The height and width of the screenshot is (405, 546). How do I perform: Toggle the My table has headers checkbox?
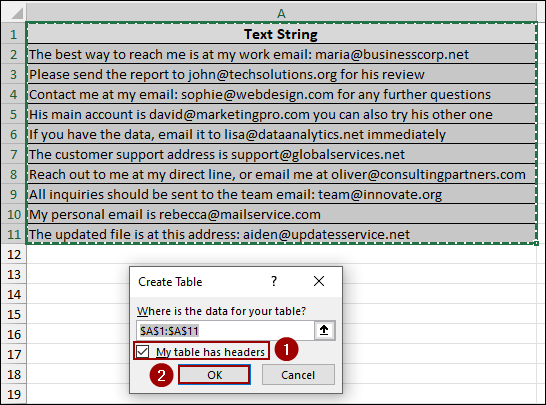(143, 351)
